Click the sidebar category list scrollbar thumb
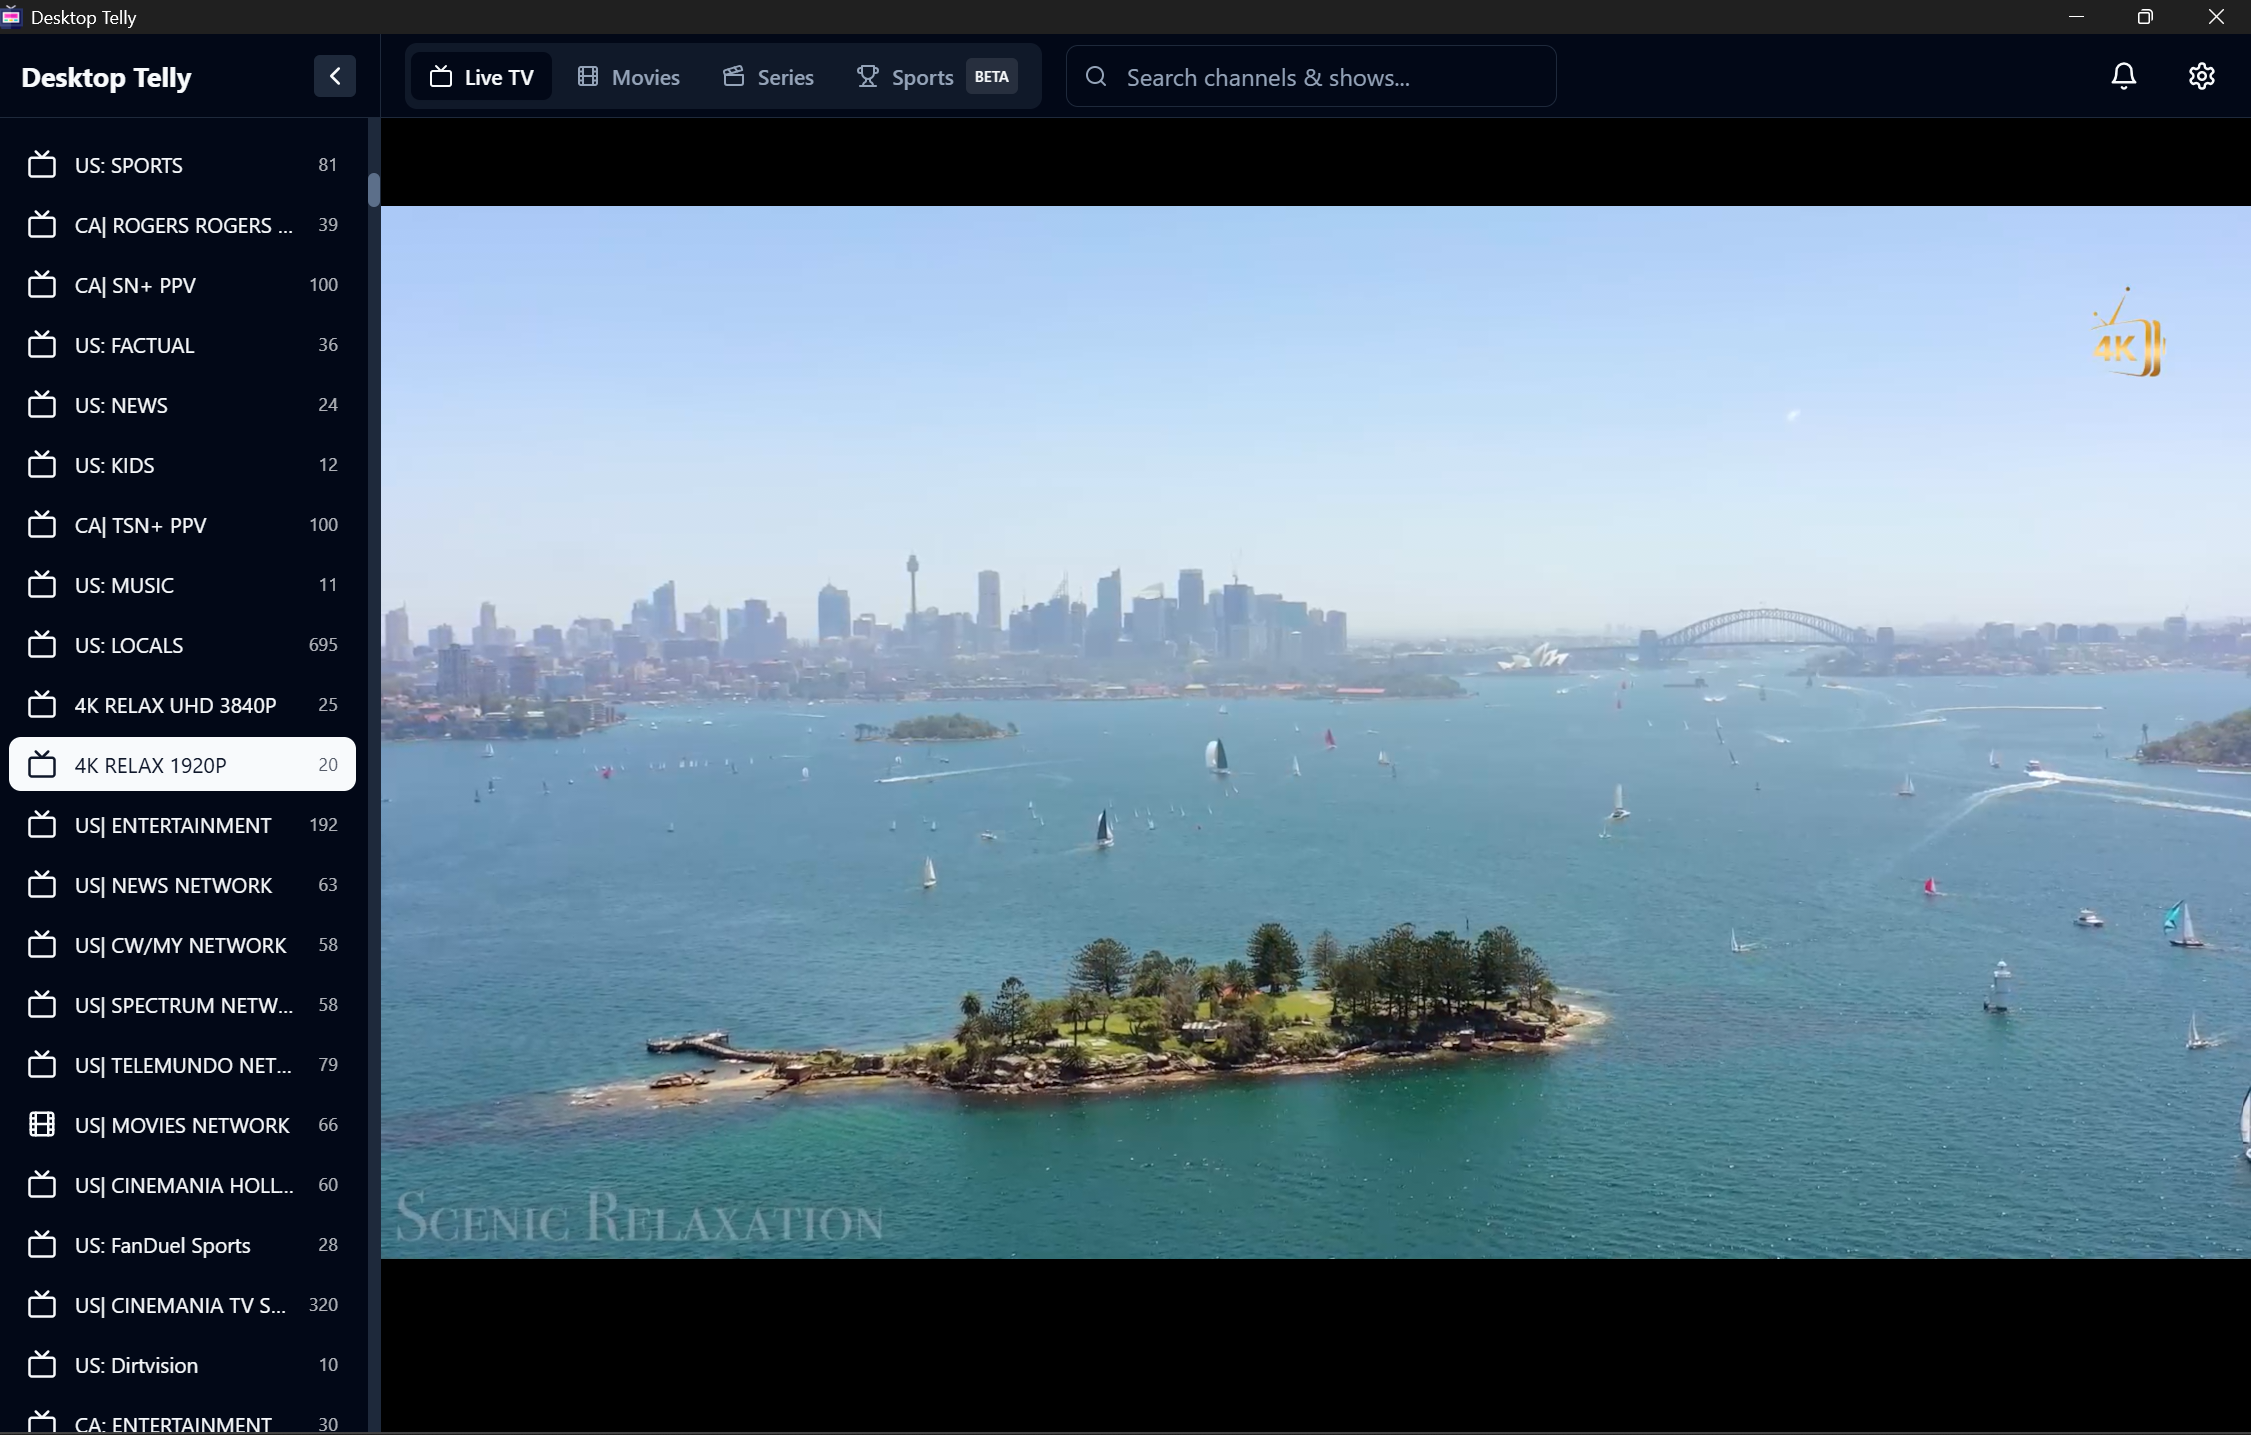The image size is (2251, 1435). 374,190
